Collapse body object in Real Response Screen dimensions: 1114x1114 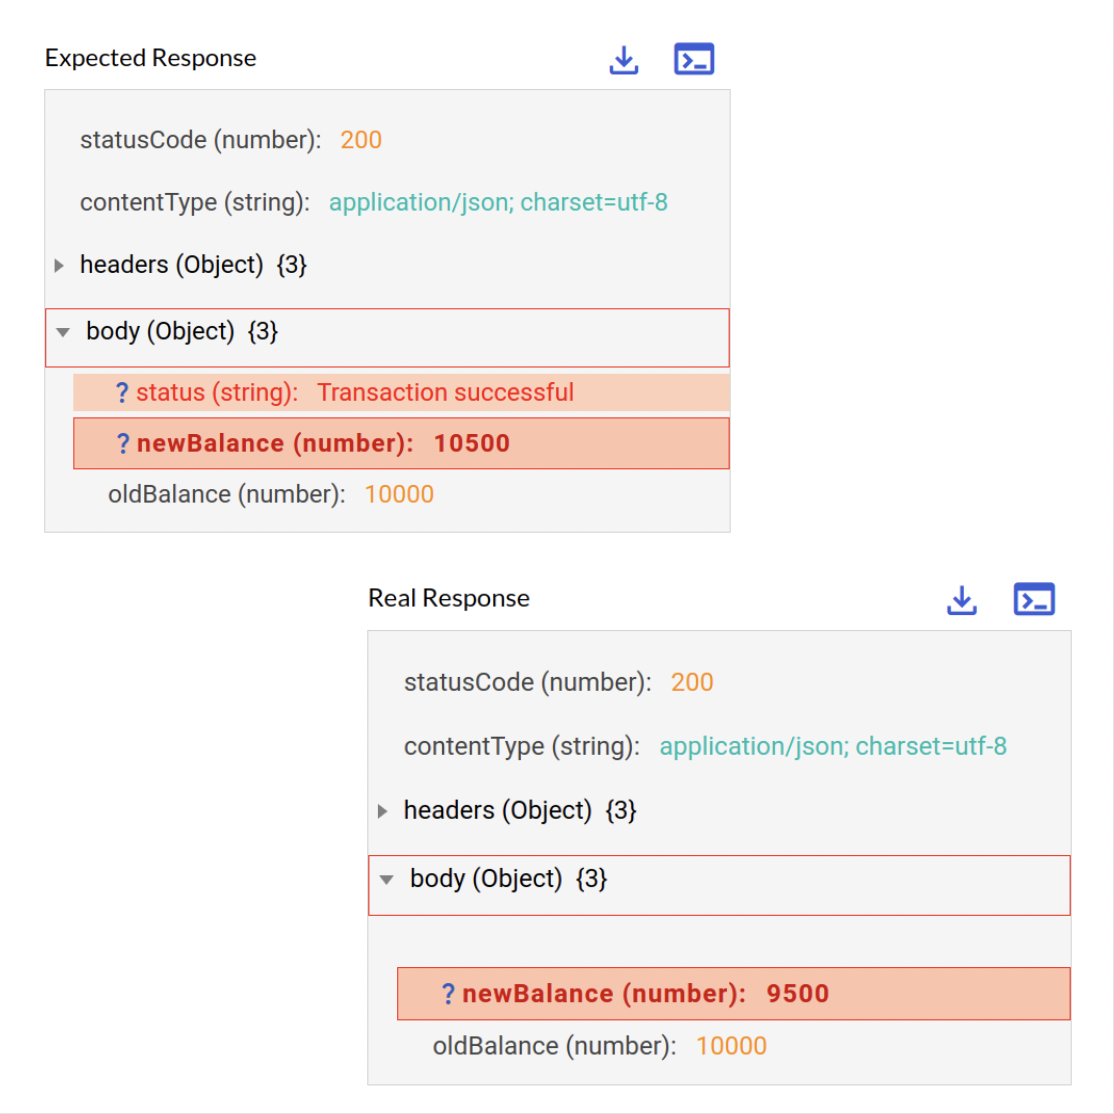coord(386,880)
